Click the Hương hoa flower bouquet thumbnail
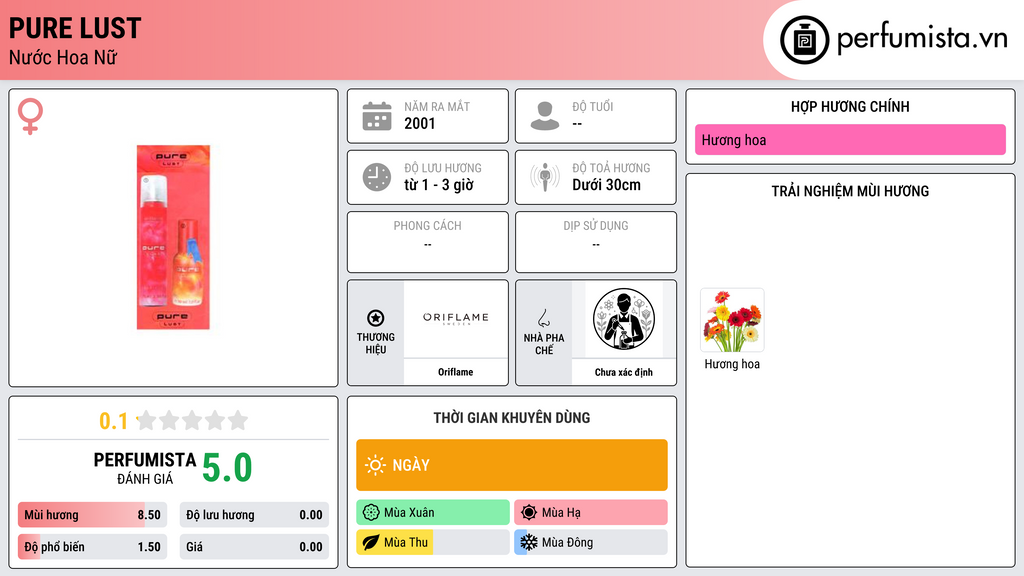Screen dimensions: 1024x576 pos(732,320)
